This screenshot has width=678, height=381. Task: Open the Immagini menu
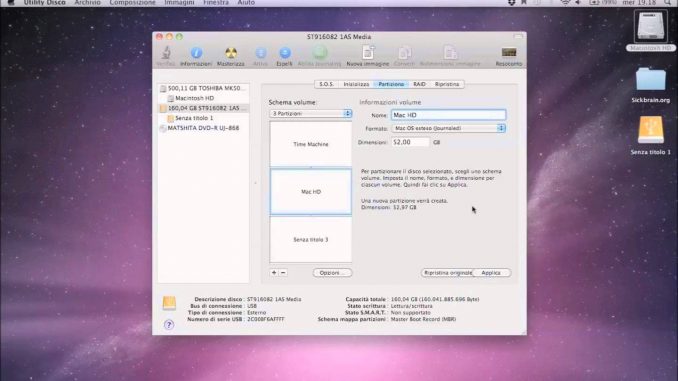coord(179,3)
